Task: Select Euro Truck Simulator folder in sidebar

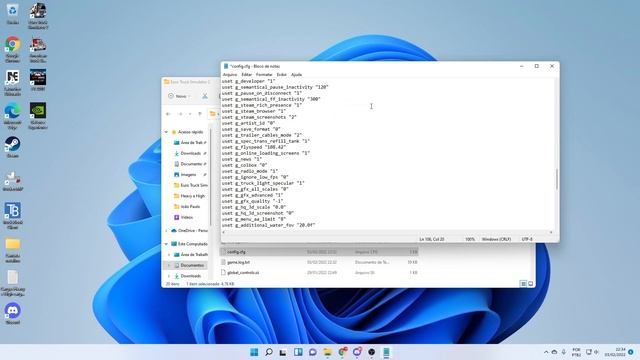Action: point(190,185)
